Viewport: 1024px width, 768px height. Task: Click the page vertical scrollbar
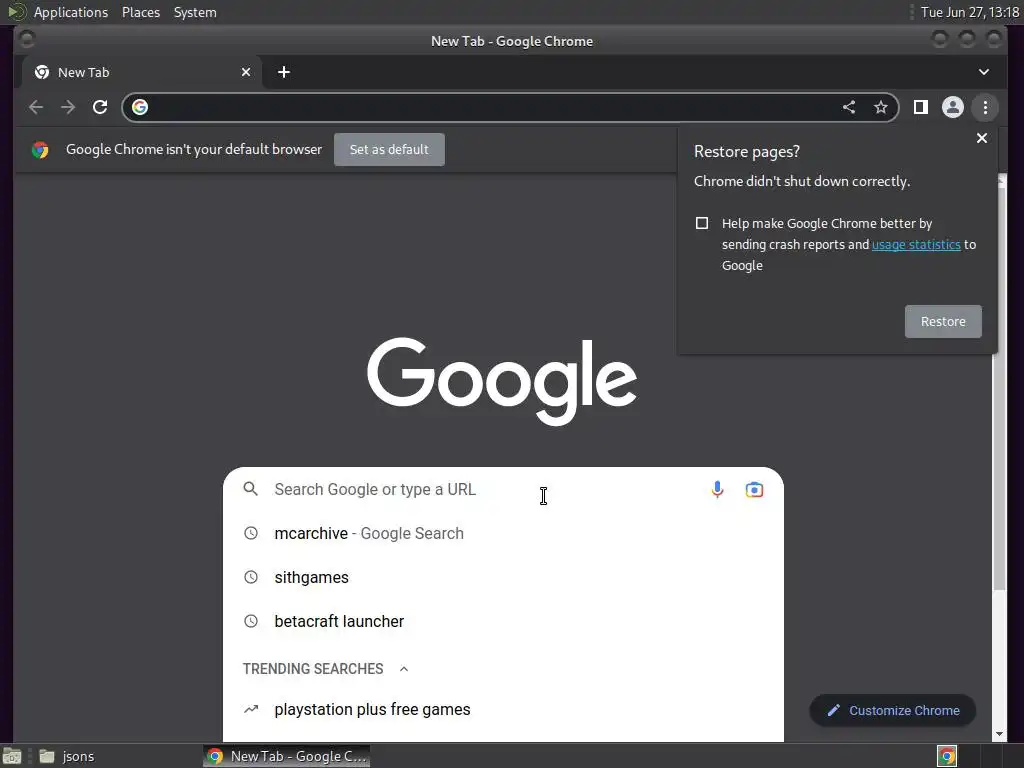click(999, 389)
